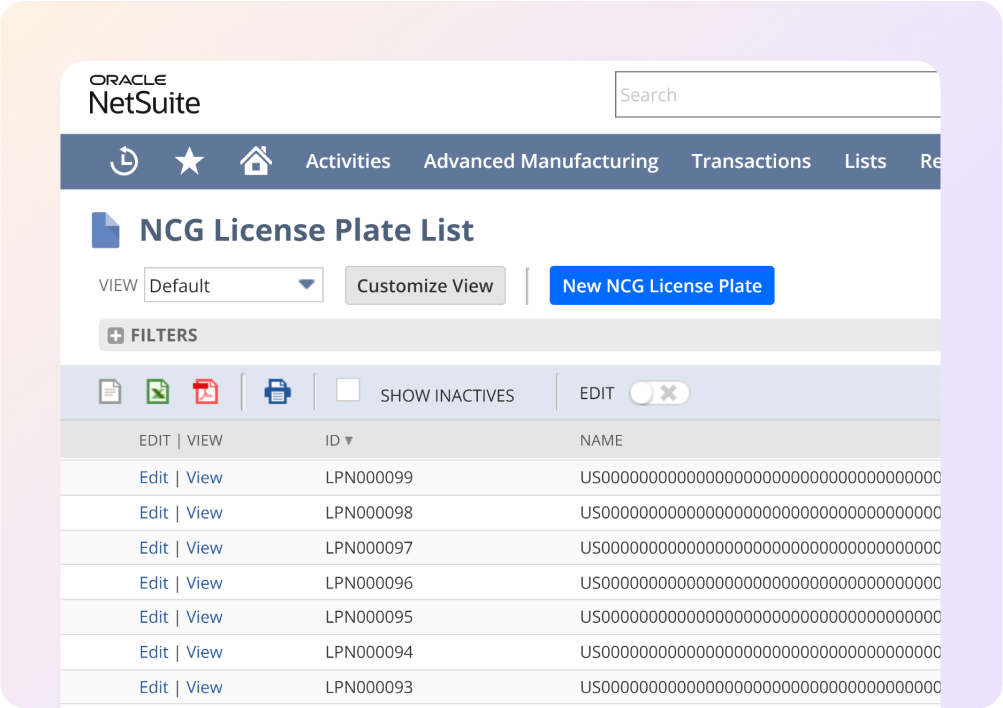
Task: Select ID cell LPN000094
Action: click(369, 652)
